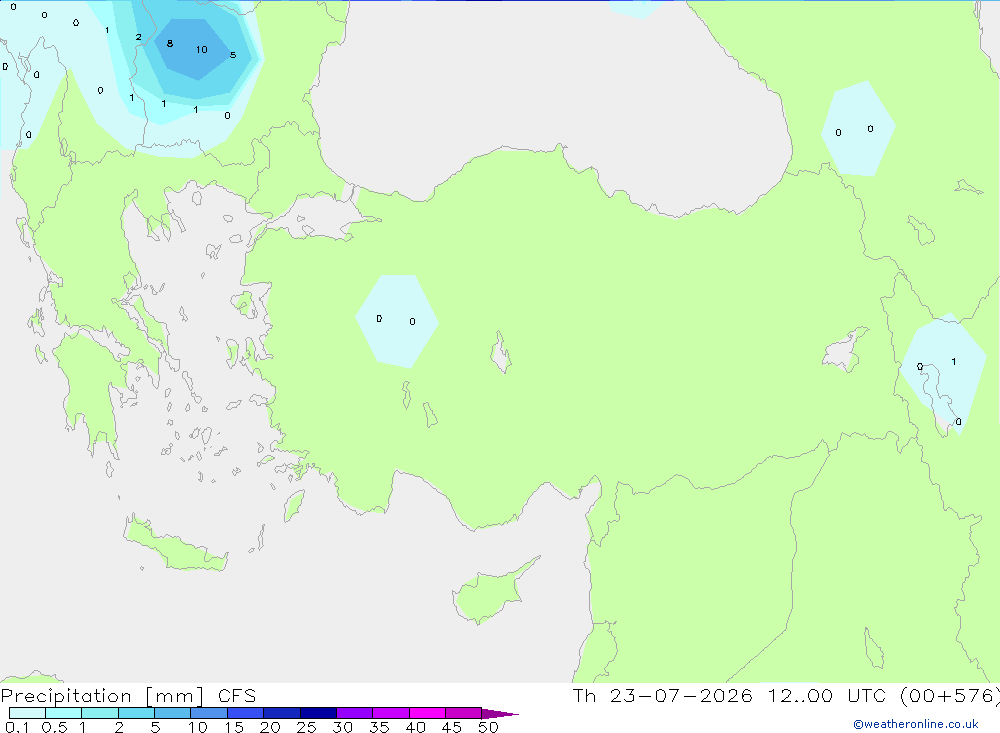Click the '(00+576)' forecast offset text

[x=950, y=695]
